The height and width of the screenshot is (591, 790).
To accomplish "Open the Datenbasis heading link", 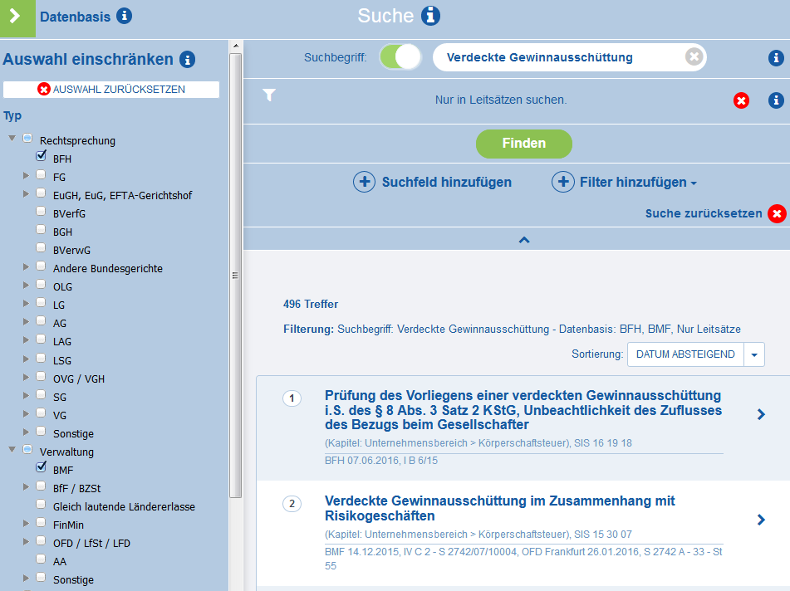I will tap(75, 17).
